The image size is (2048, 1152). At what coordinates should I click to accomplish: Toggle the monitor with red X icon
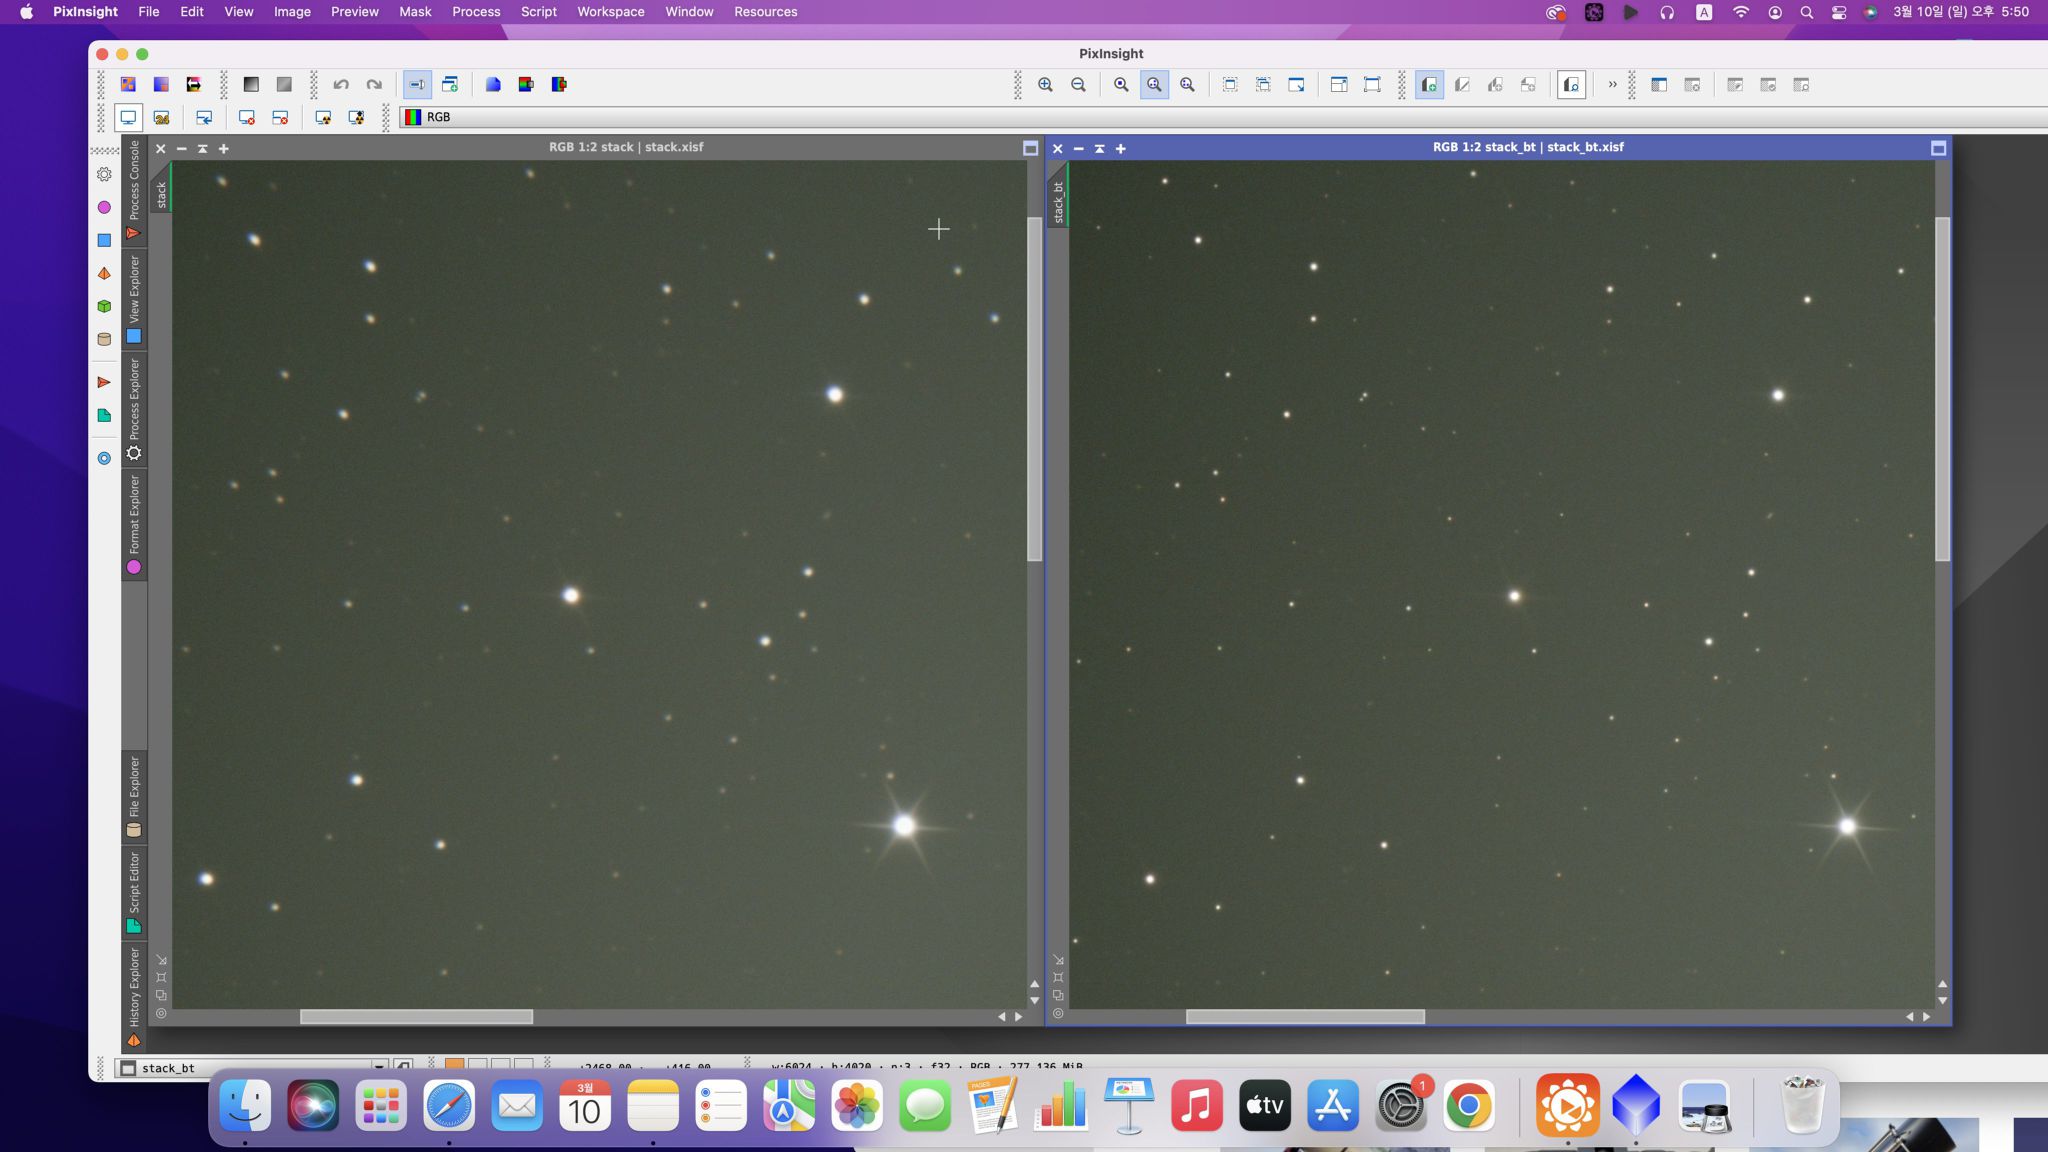point(247,118)
